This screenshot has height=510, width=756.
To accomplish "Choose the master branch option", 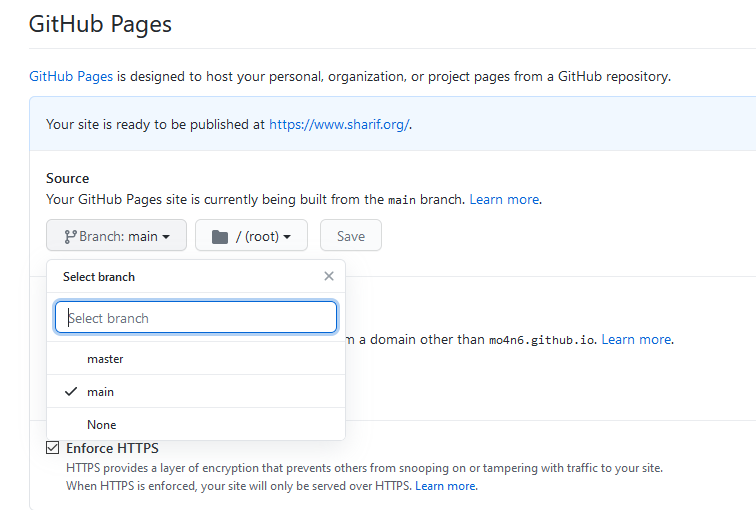I will [x=196, y=359].
